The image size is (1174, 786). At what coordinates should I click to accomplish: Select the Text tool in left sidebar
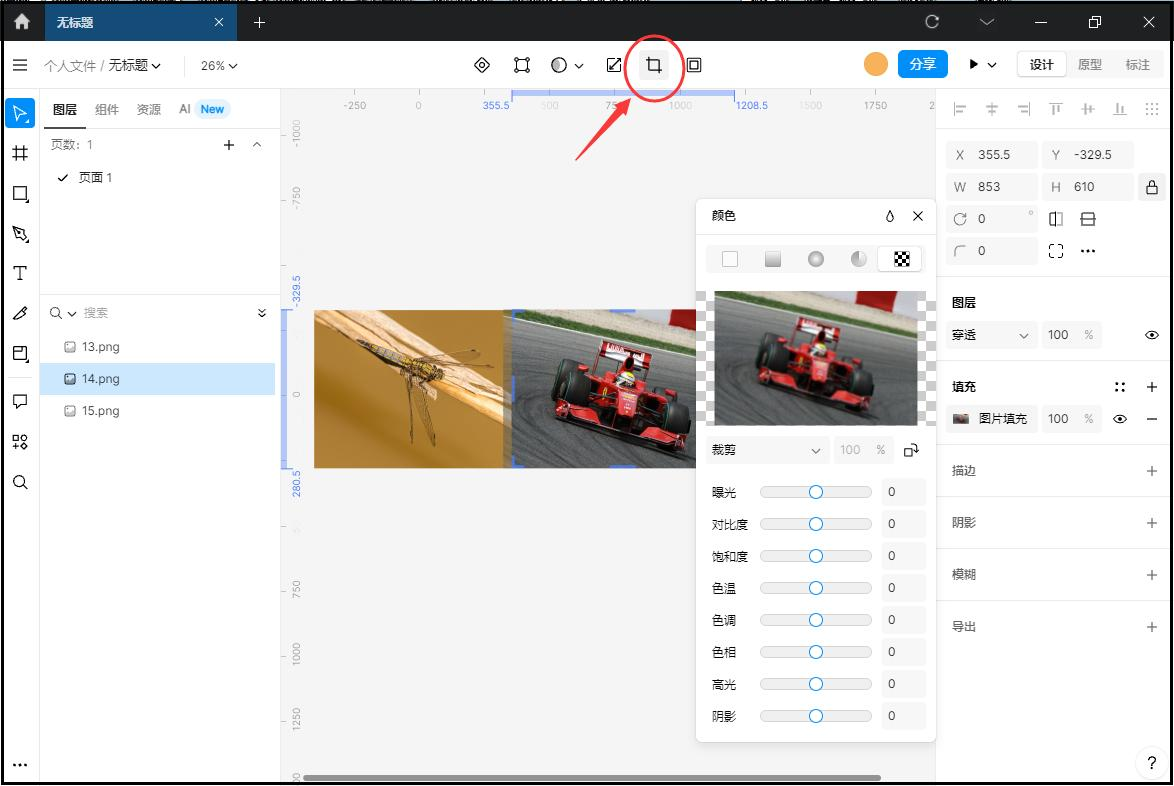[x=20, y=273]
